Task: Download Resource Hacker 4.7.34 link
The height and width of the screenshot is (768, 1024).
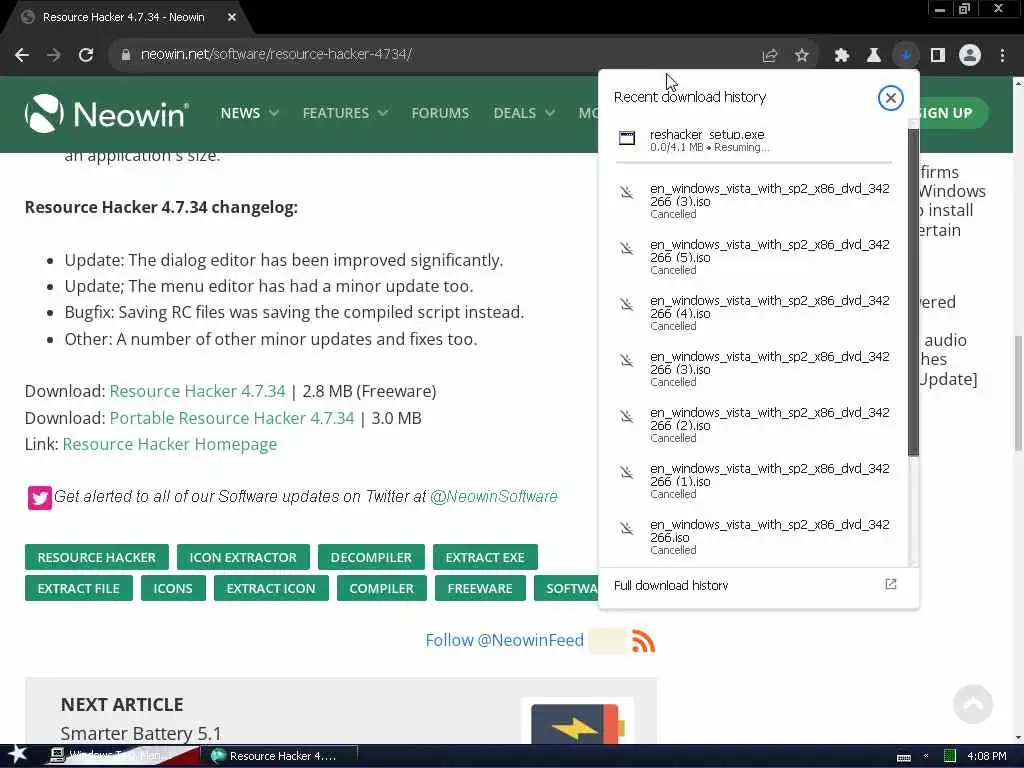Action: [197, 391]
